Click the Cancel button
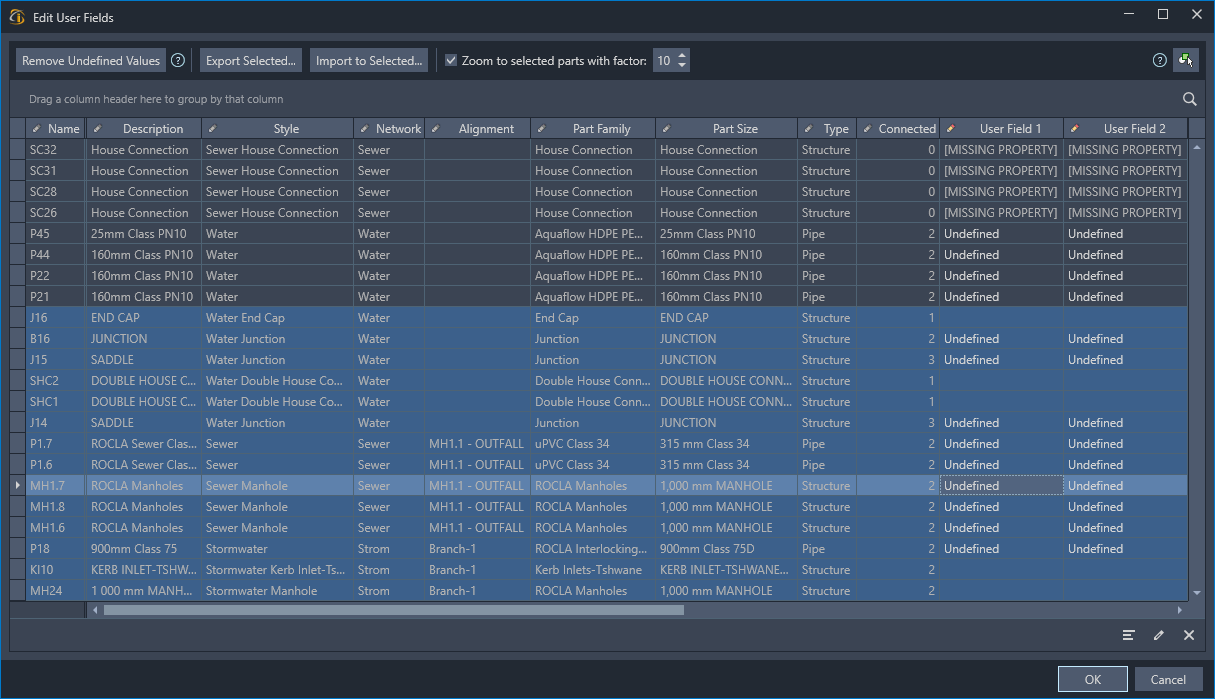 (x=1168, y=679)
